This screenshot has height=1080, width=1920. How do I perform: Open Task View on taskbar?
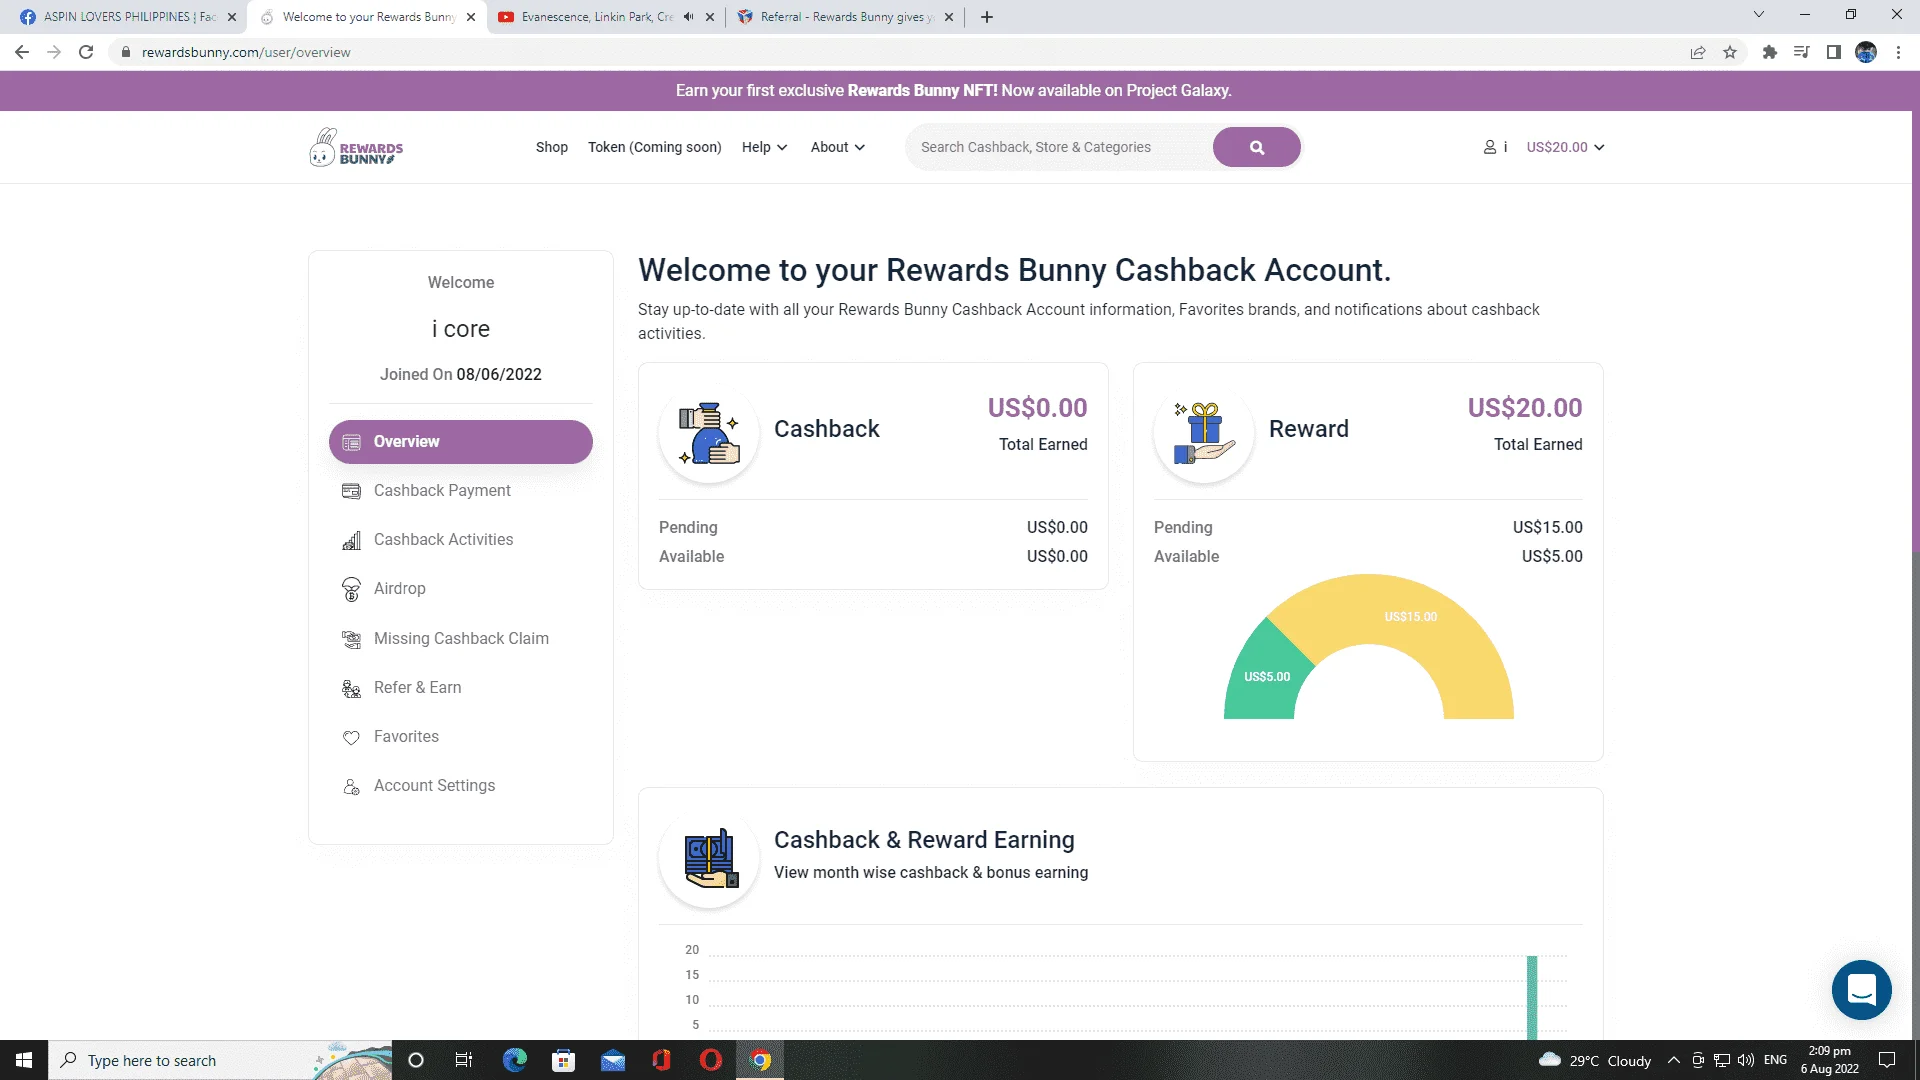coord(464,1060)
